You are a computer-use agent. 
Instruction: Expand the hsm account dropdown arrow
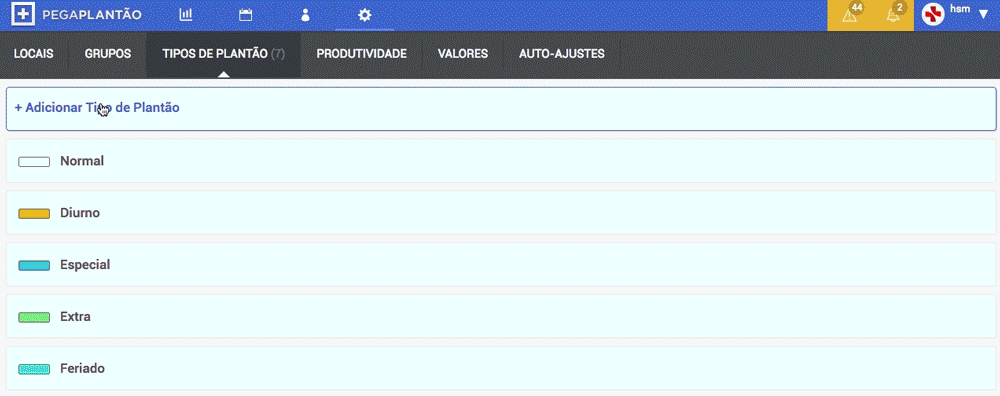point(983,14)
